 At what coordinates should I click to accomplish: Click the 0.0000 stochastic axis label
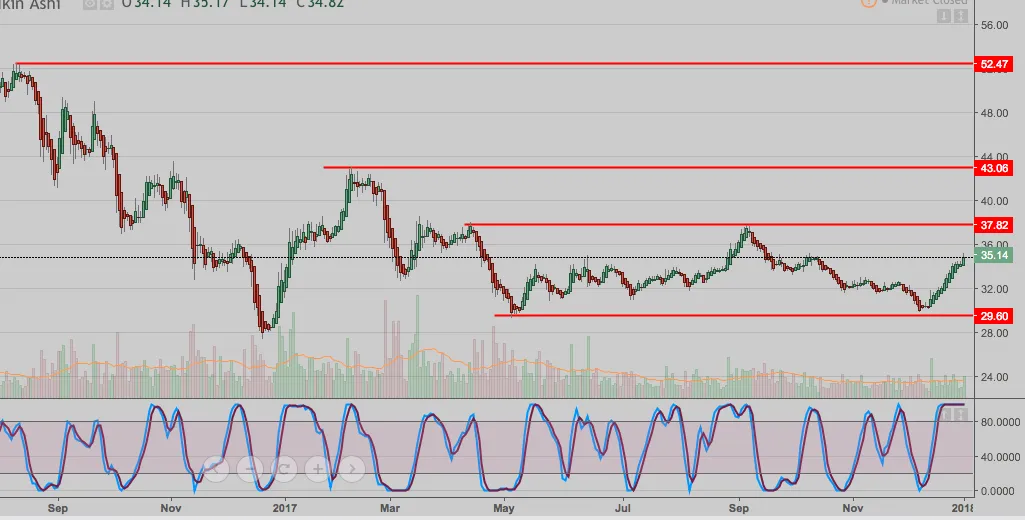[x=997, y=491]
